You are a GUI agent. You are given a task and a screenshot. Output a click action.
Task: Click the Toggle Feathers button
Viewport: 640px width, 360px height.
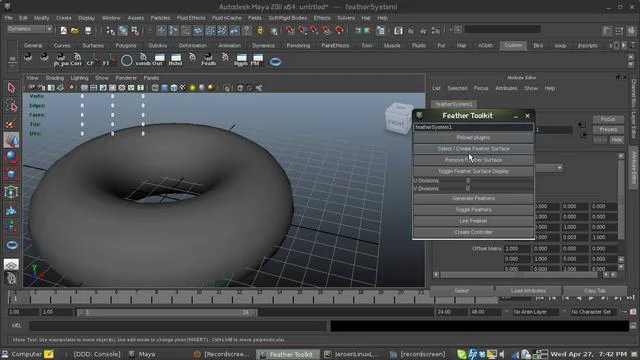[473, 210]
